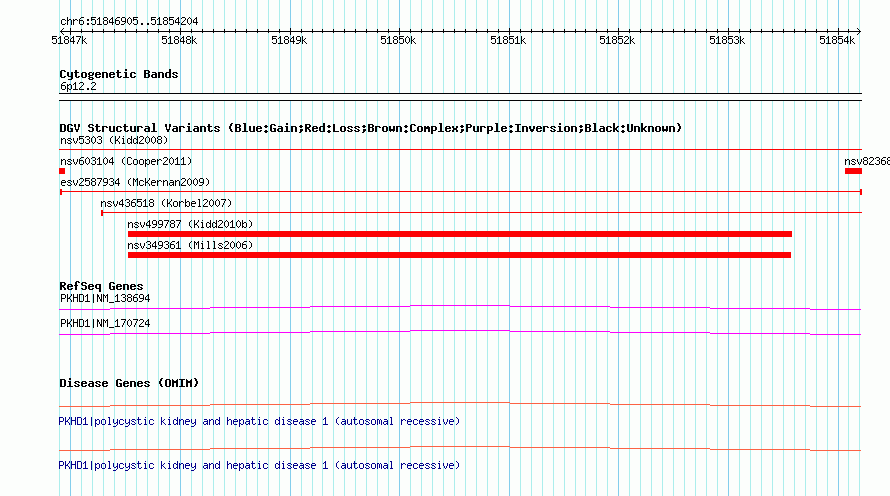This screenshot has width=890, height=496.
Task: Click the magenta PKHD1 NM_170724 gene line
Action: click(x=460, y=332)
